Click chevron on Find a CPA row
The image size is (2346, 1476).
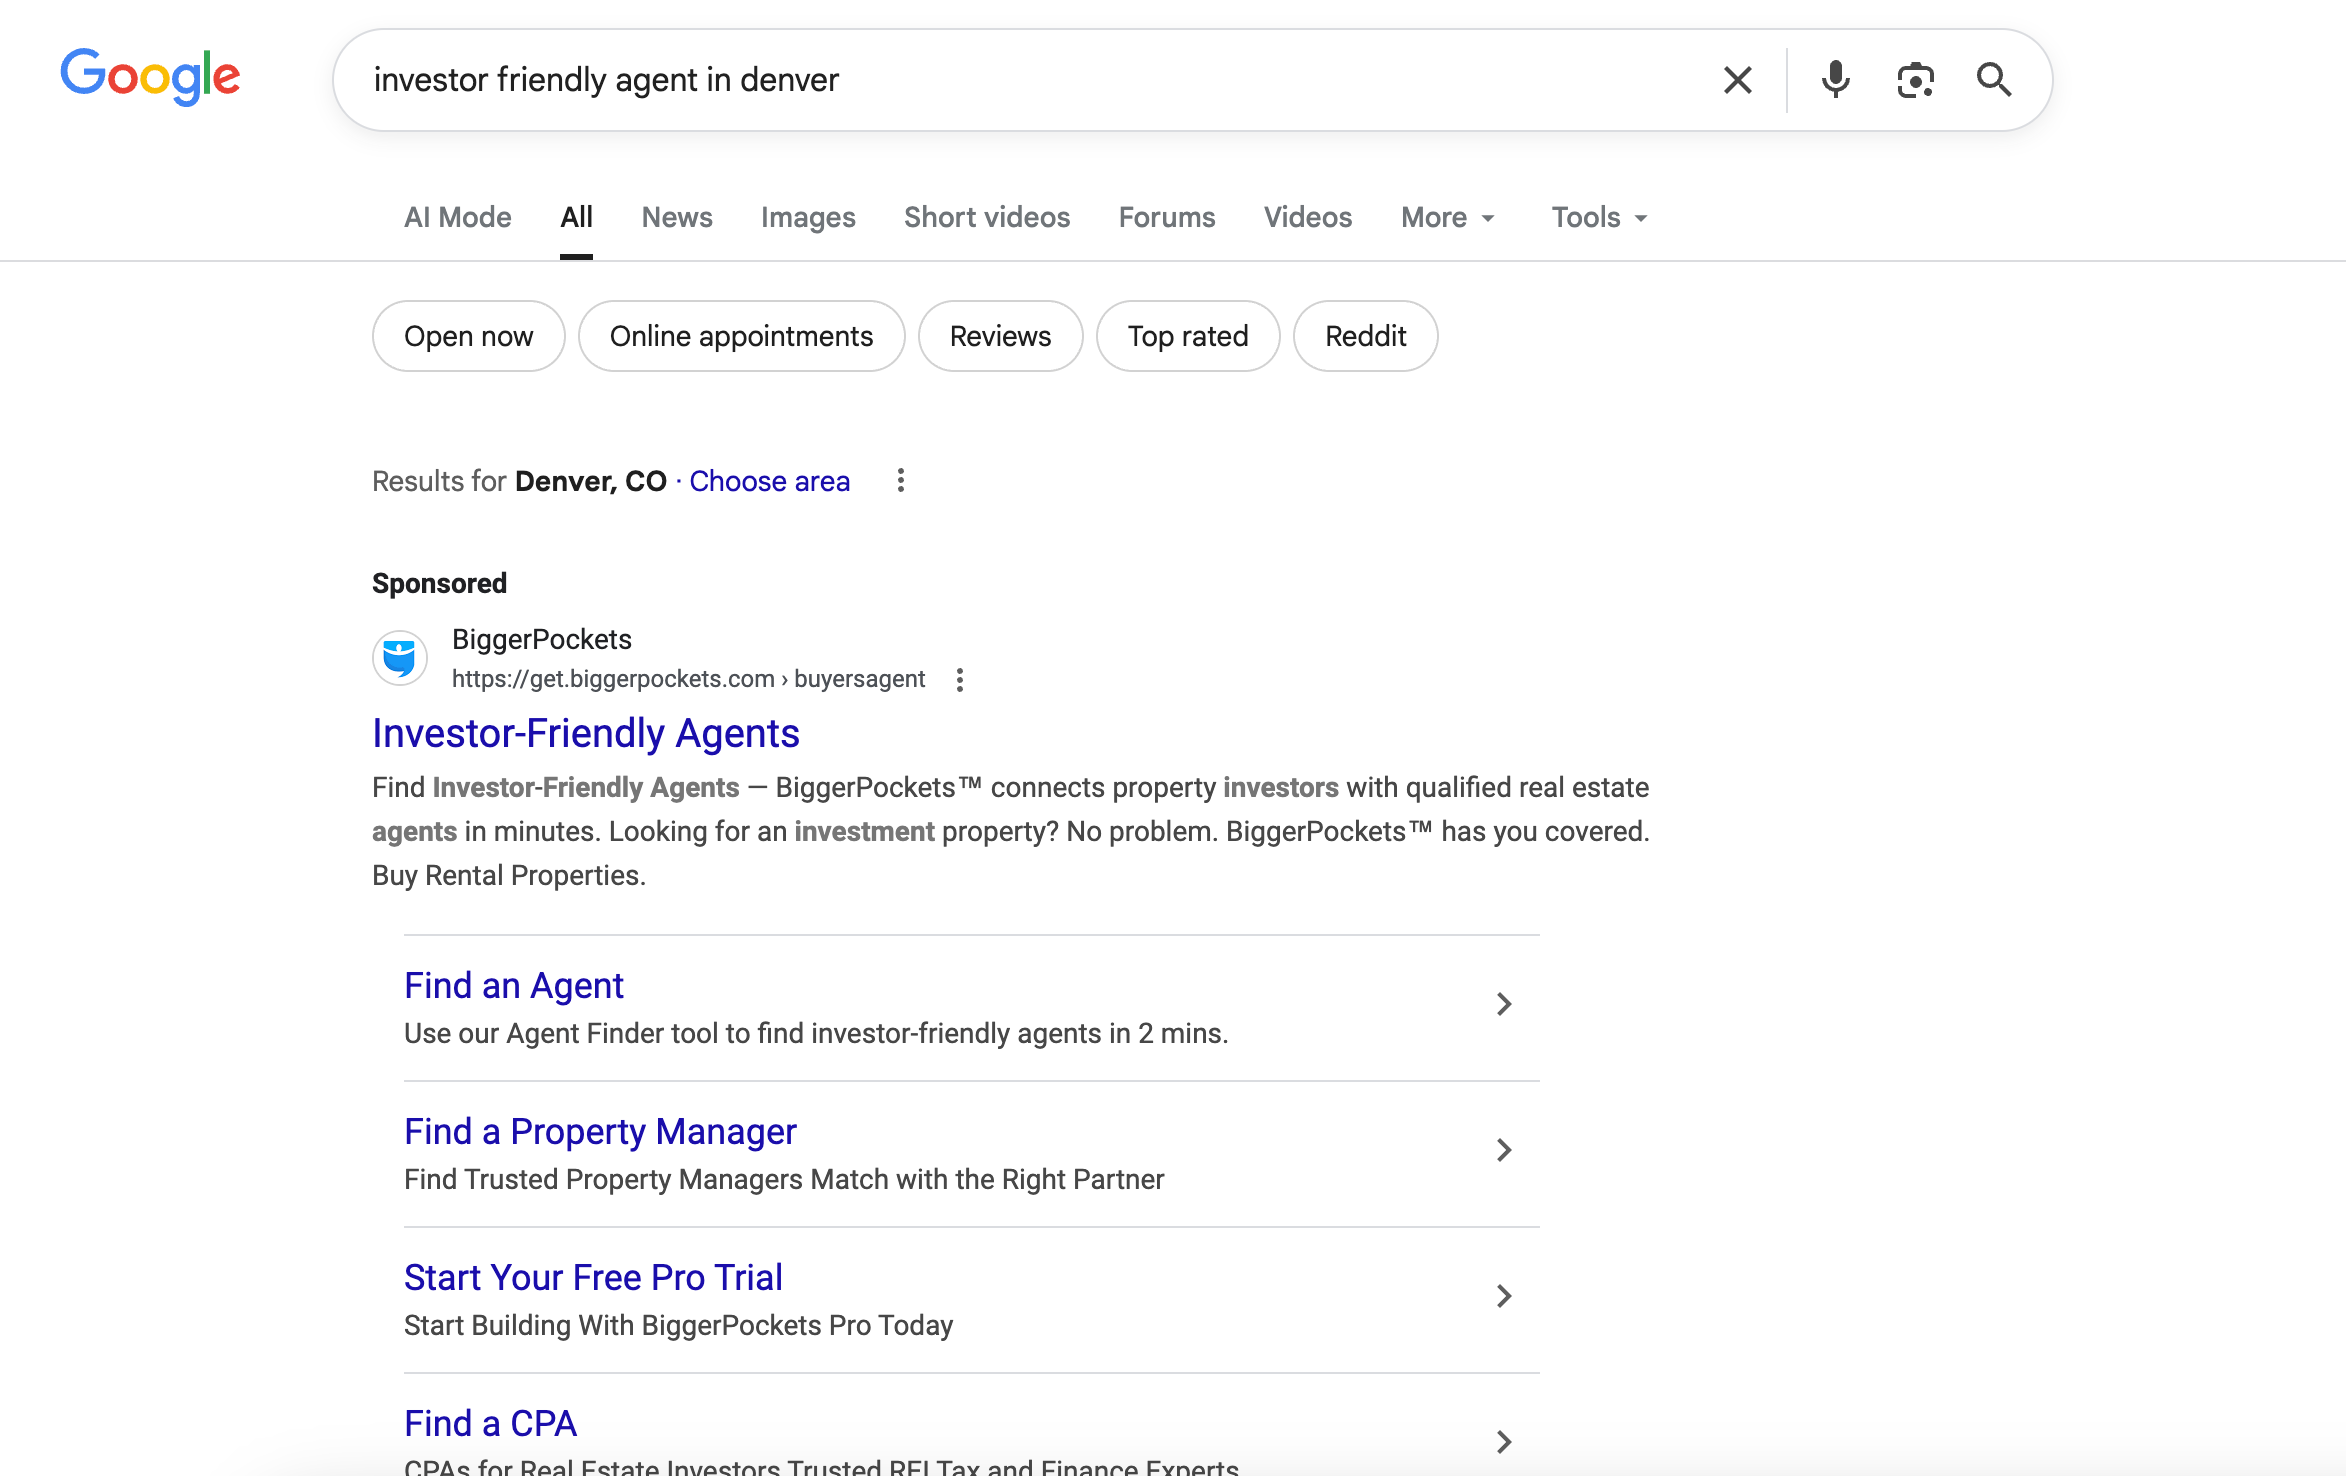(x=1503, y=1442)
